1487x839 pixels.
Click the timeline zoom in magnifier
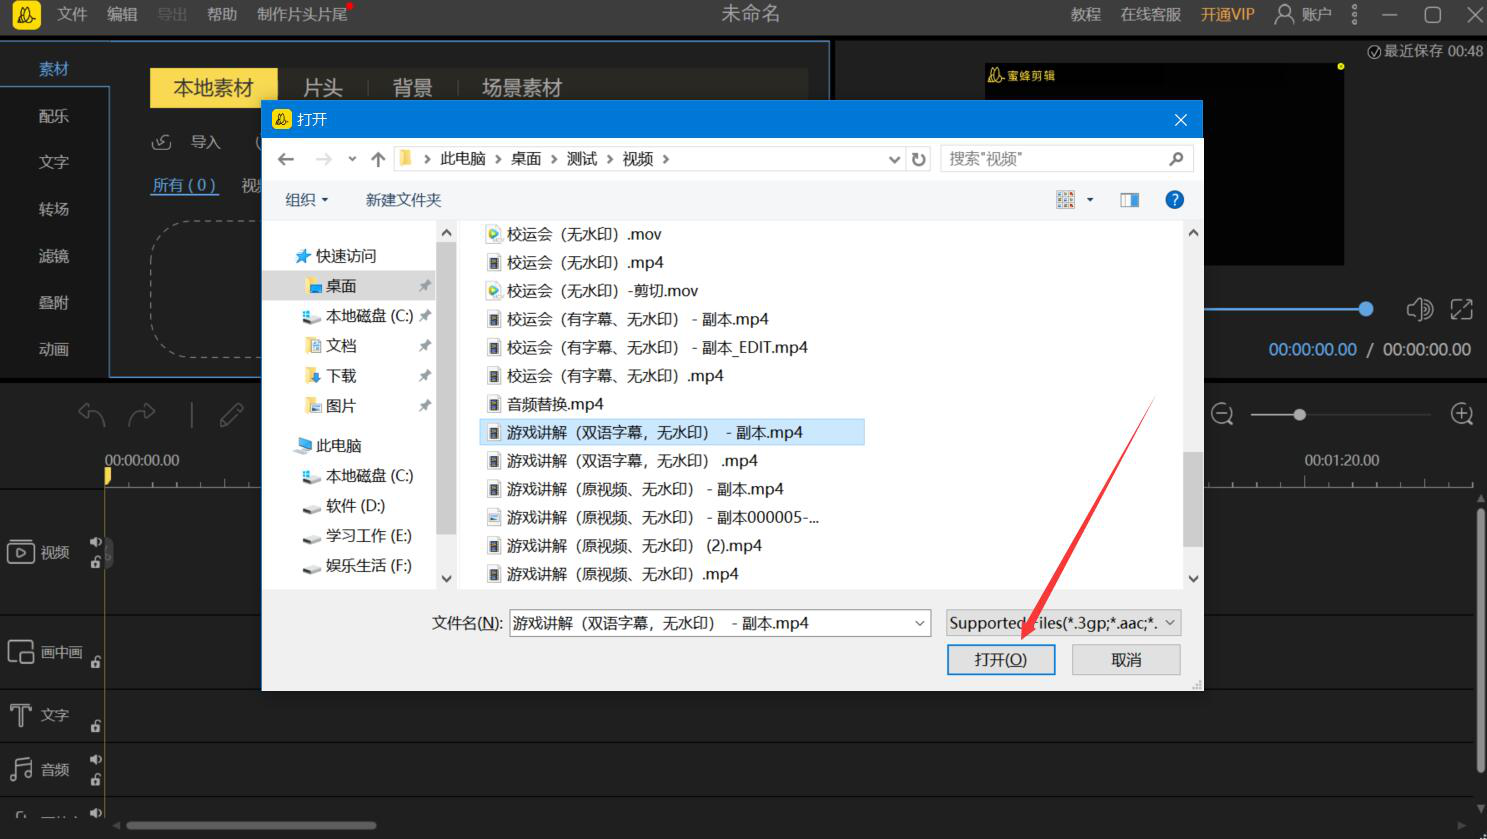[x=1462, y=414]
